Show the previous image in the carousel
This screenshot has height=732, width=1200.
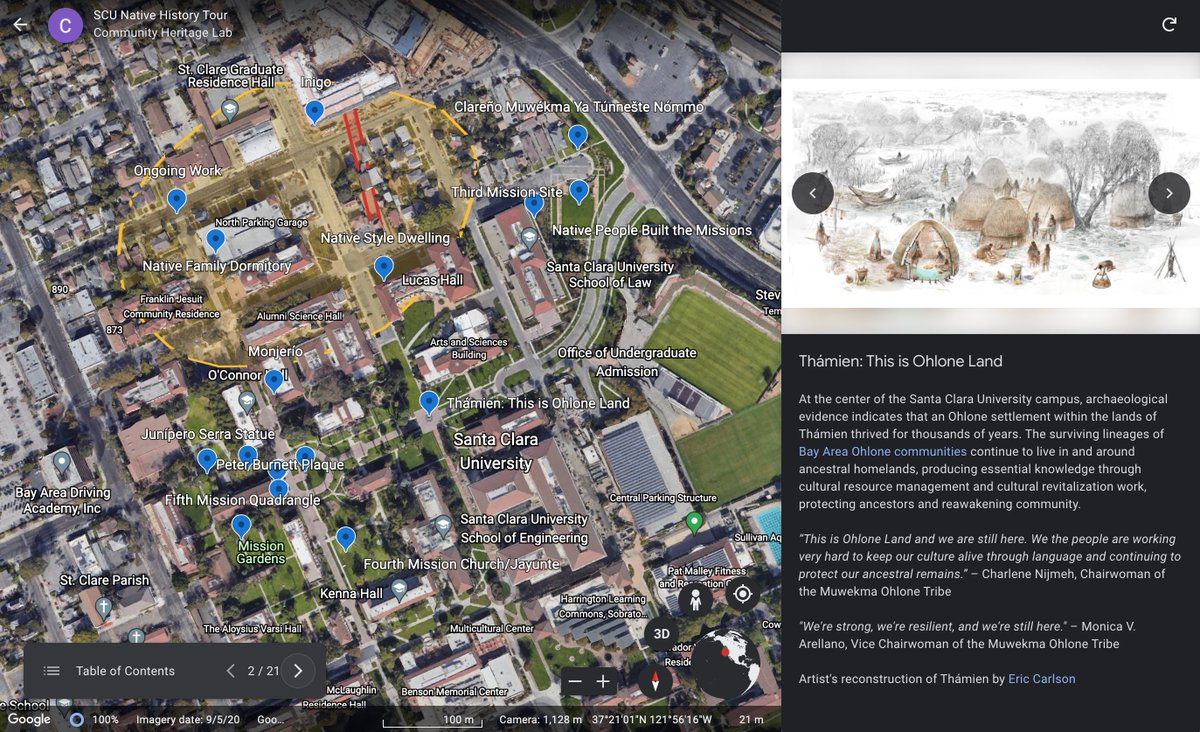click(813, 193)
